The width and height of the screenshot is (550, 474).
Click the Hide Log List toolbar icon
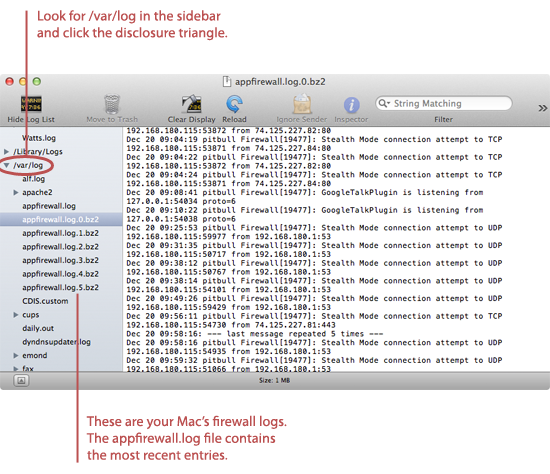coord(31,104)
